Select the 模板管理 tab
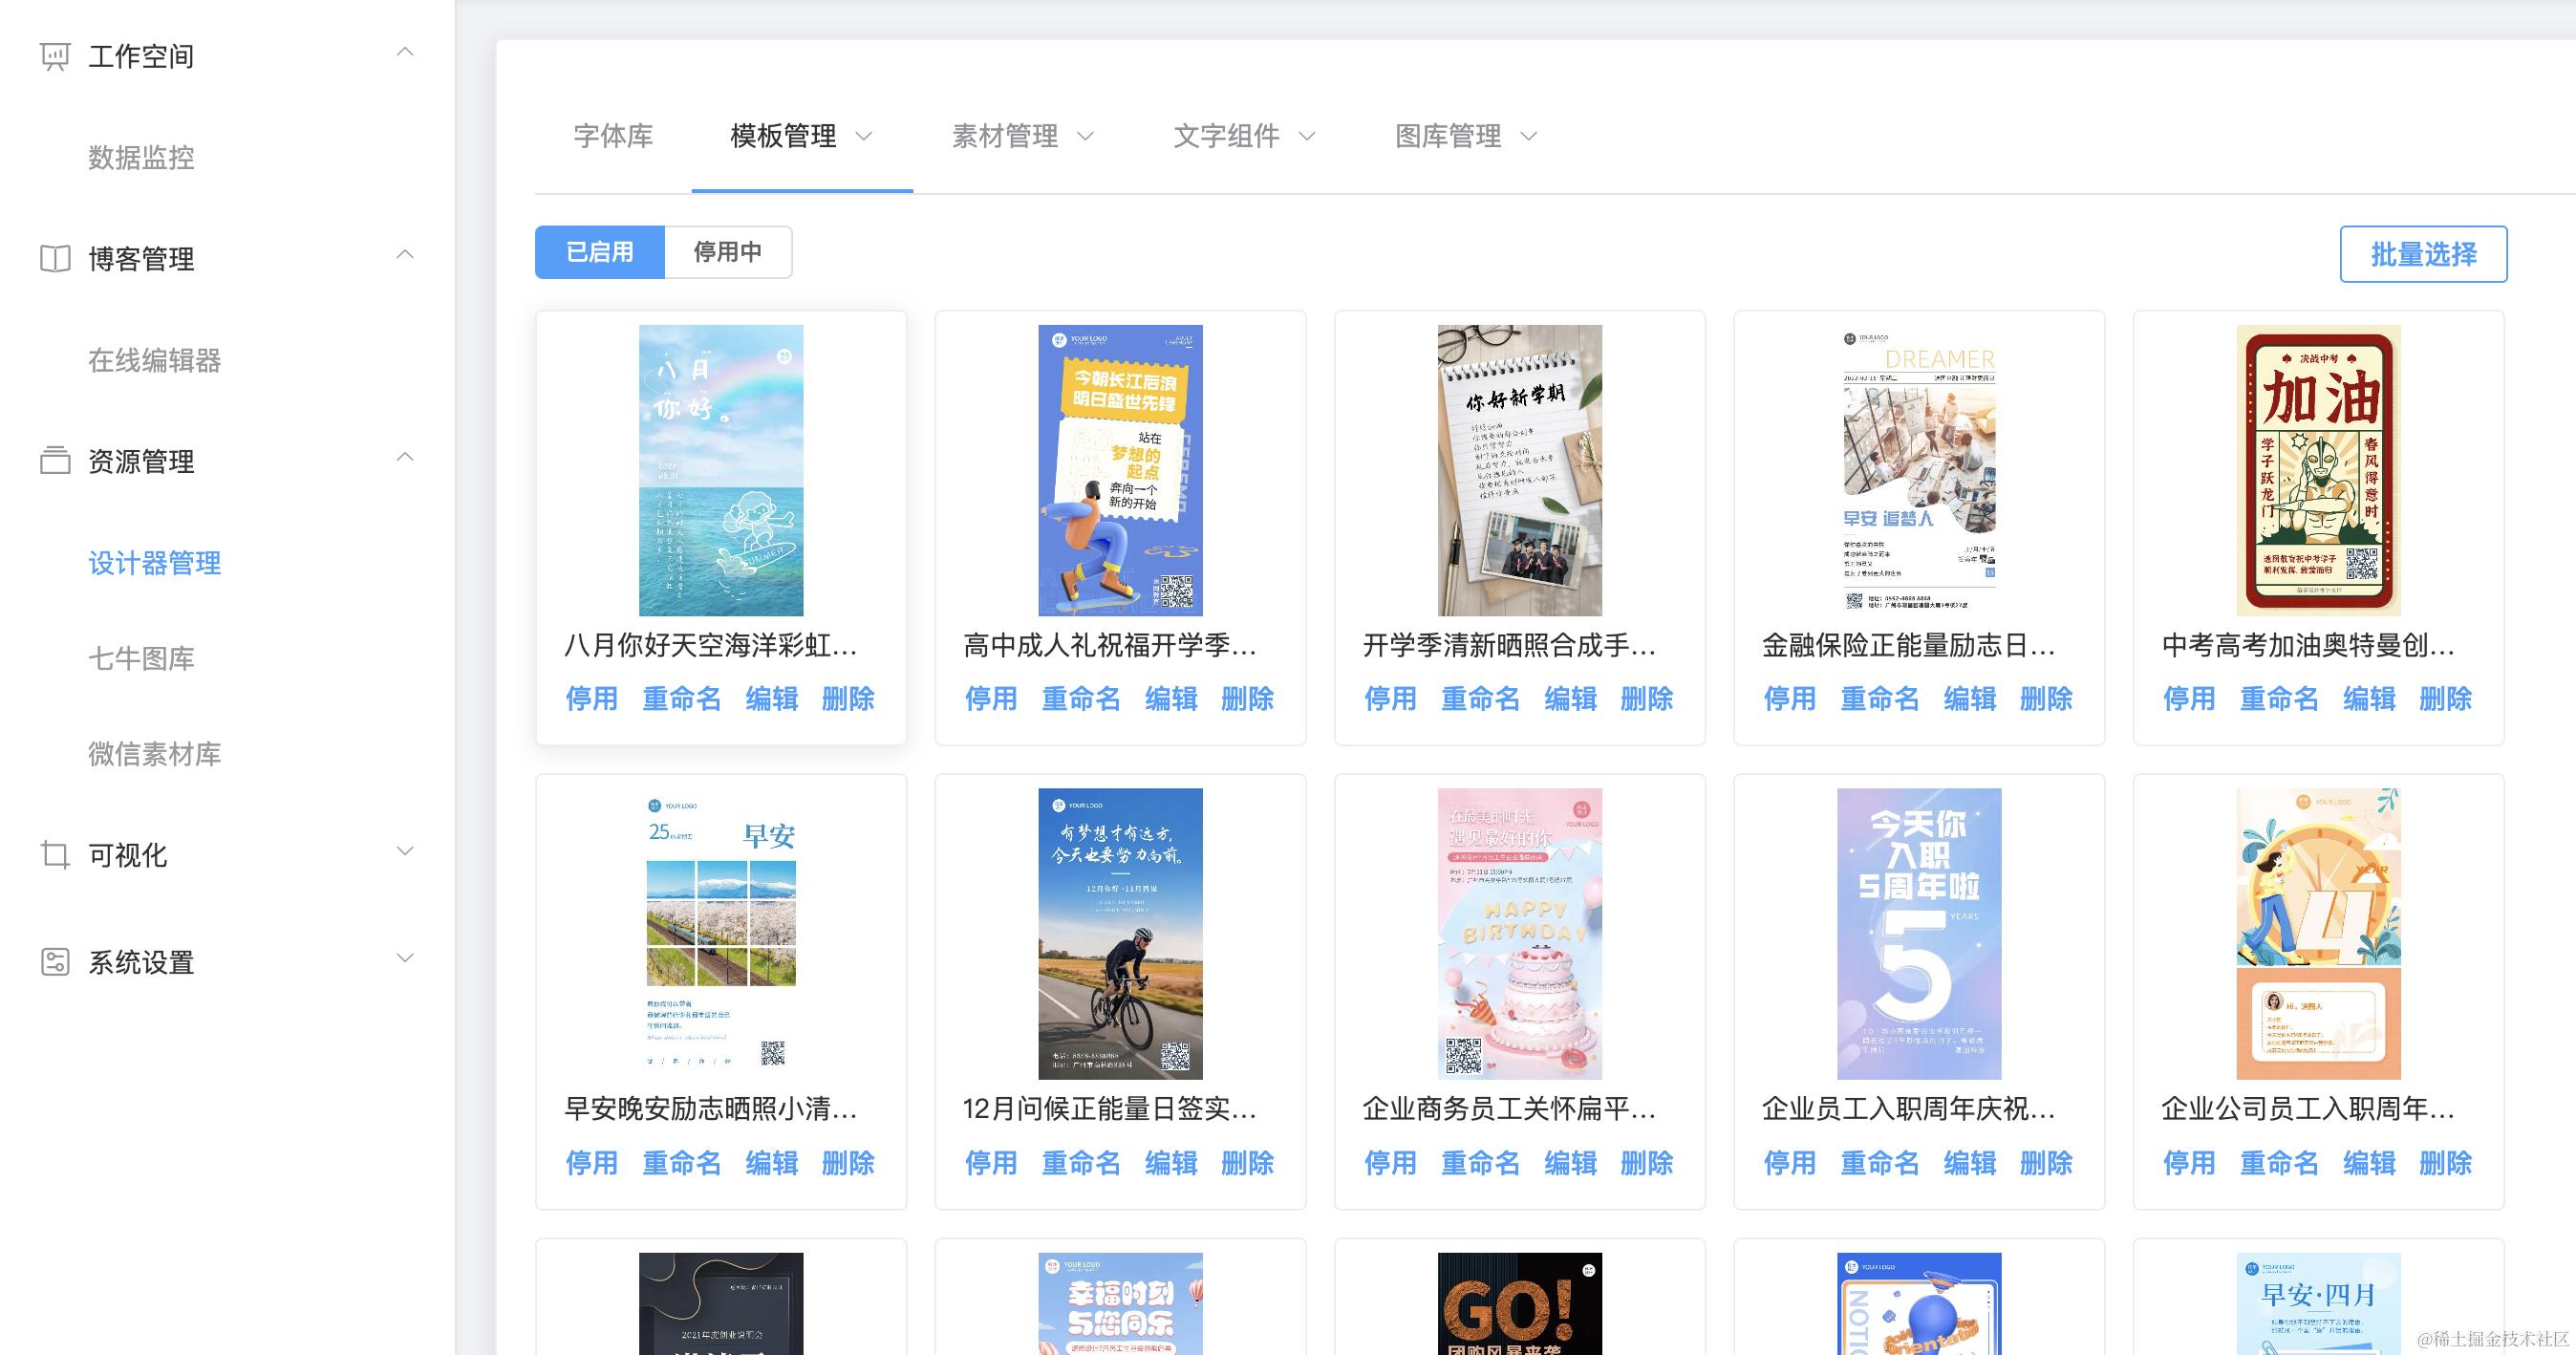2576x1355 pixels. pyautogui.click(x=783, y=136)
